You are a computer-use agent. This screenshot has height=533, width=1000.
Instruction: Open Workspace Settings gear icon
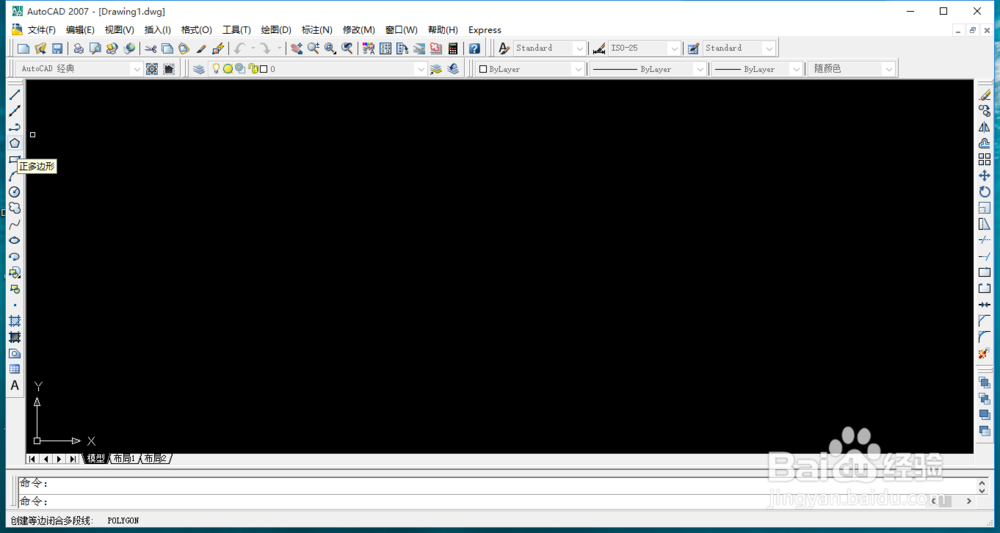[x=152, y=69]
